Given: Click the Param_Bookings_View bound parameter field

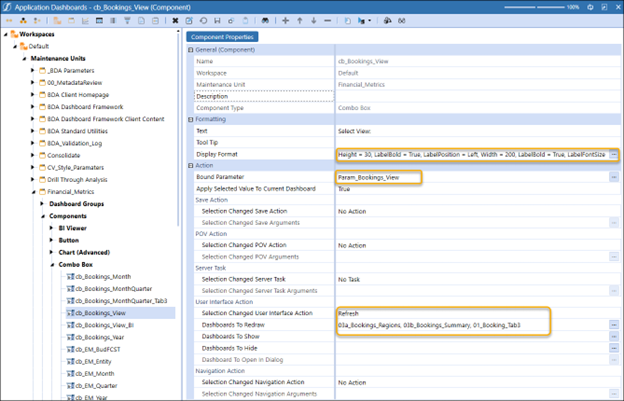Looking at the screenshot, I should [x=378, y=177].
